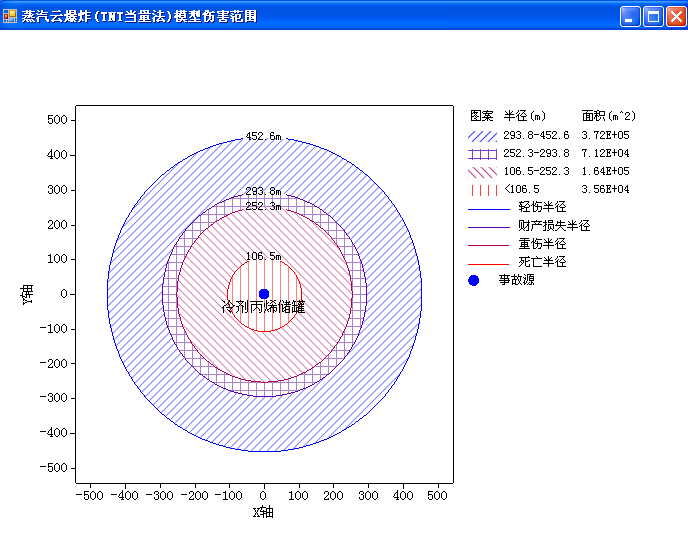Click the 252.3-293.8 radius range entry
The height and width of the screenshot is (542, 688).
coord(536,153)
